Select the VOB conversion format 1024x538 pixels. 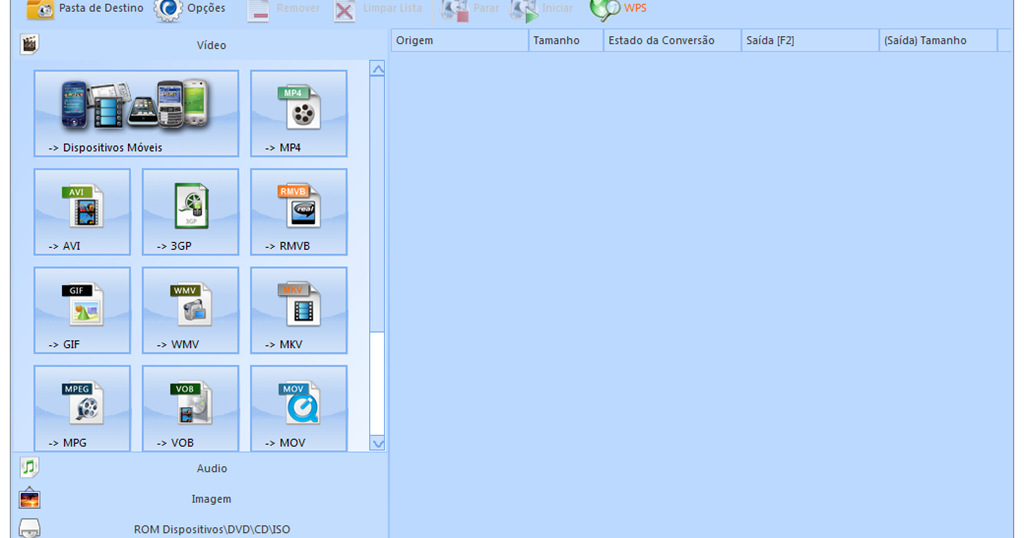(191, 409)
